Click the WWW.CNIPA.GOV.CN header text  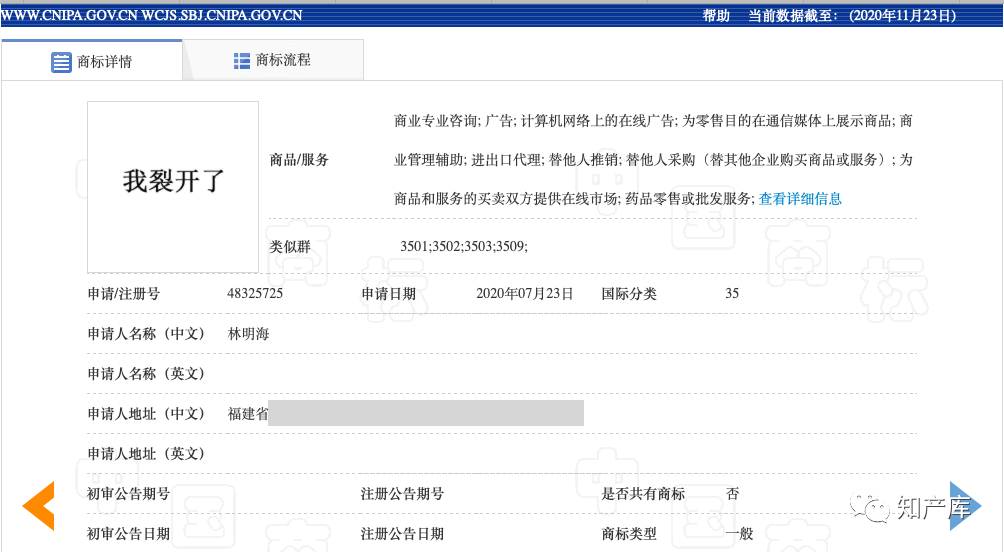[x=69, y=15]
